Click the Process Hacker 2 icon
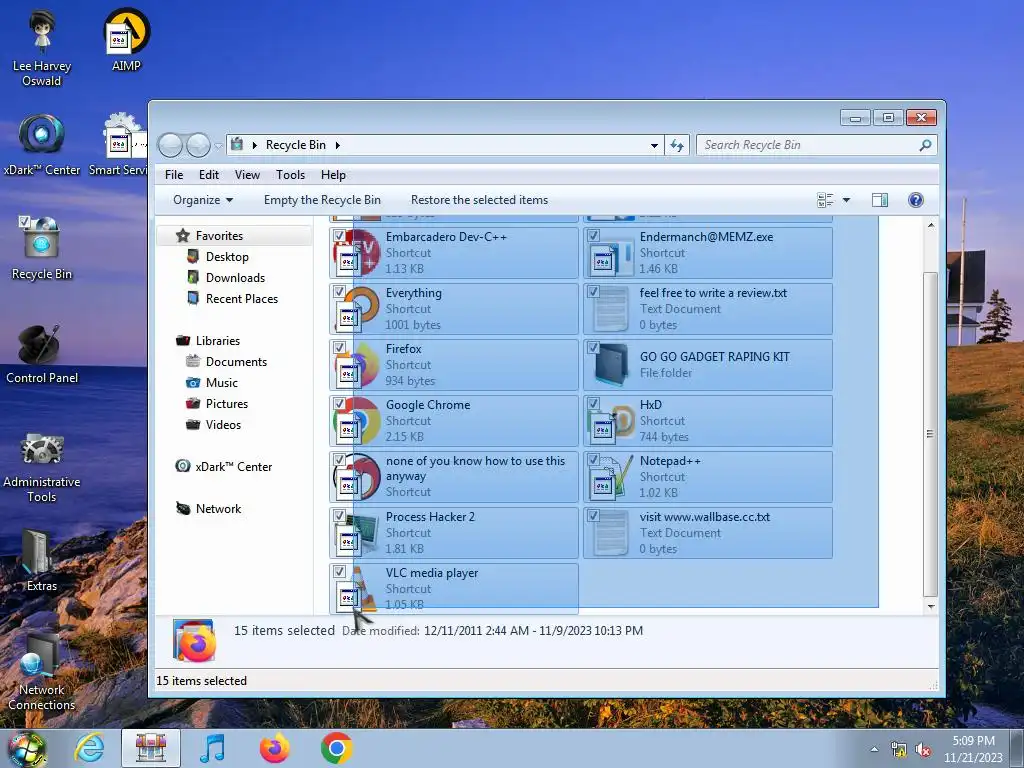The height and width of the screenshot is (768, 1024). [x=357, y=533]
